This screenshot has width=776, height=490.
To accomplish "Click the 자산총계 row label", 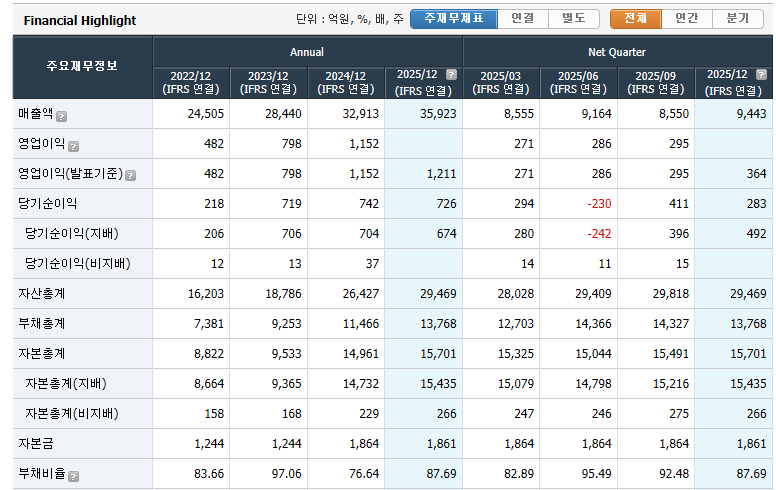I will pyautogui.click(x=42, y=294).
